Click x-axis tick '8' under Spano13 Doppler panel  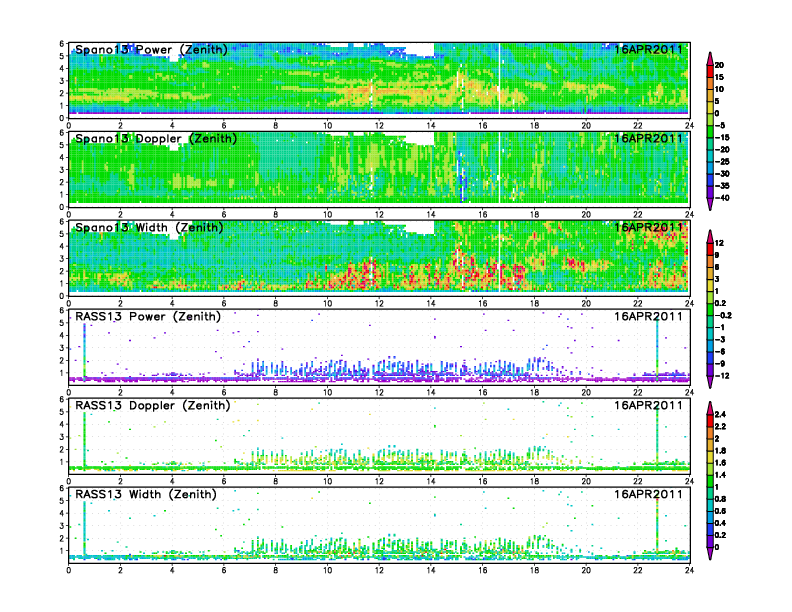click(276, 215)
